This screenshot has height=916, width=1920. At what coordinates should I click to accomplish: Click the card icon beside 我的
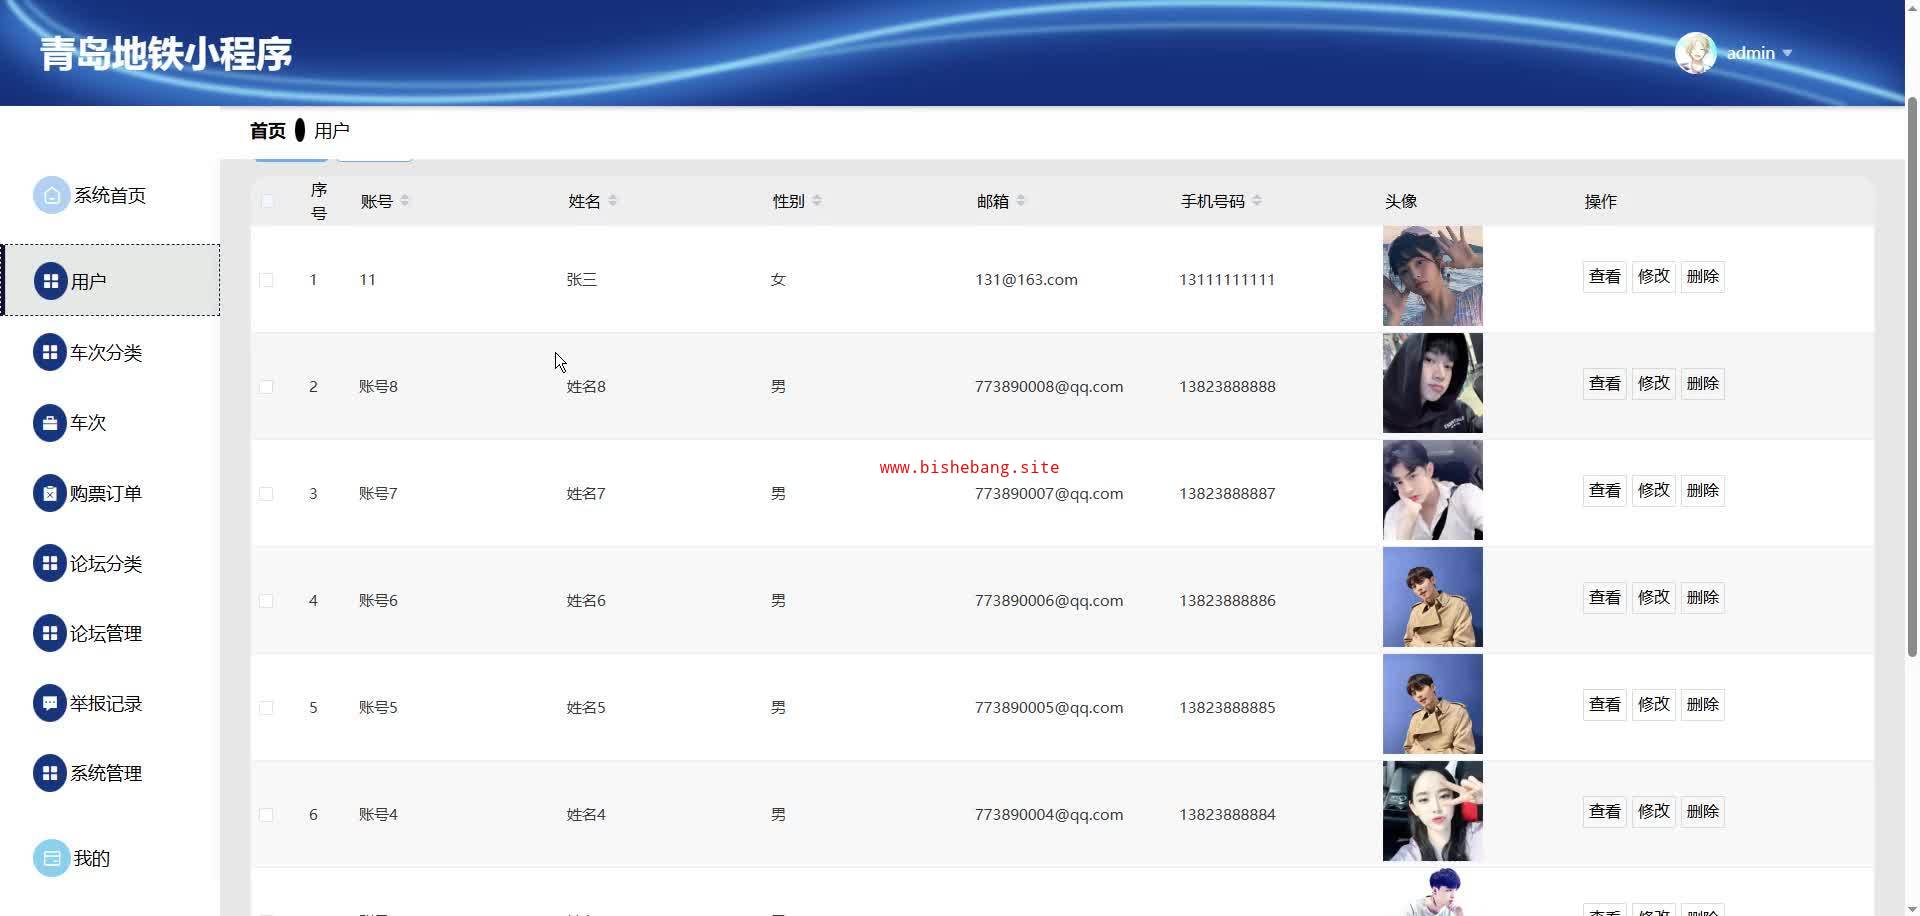[52, 858]
